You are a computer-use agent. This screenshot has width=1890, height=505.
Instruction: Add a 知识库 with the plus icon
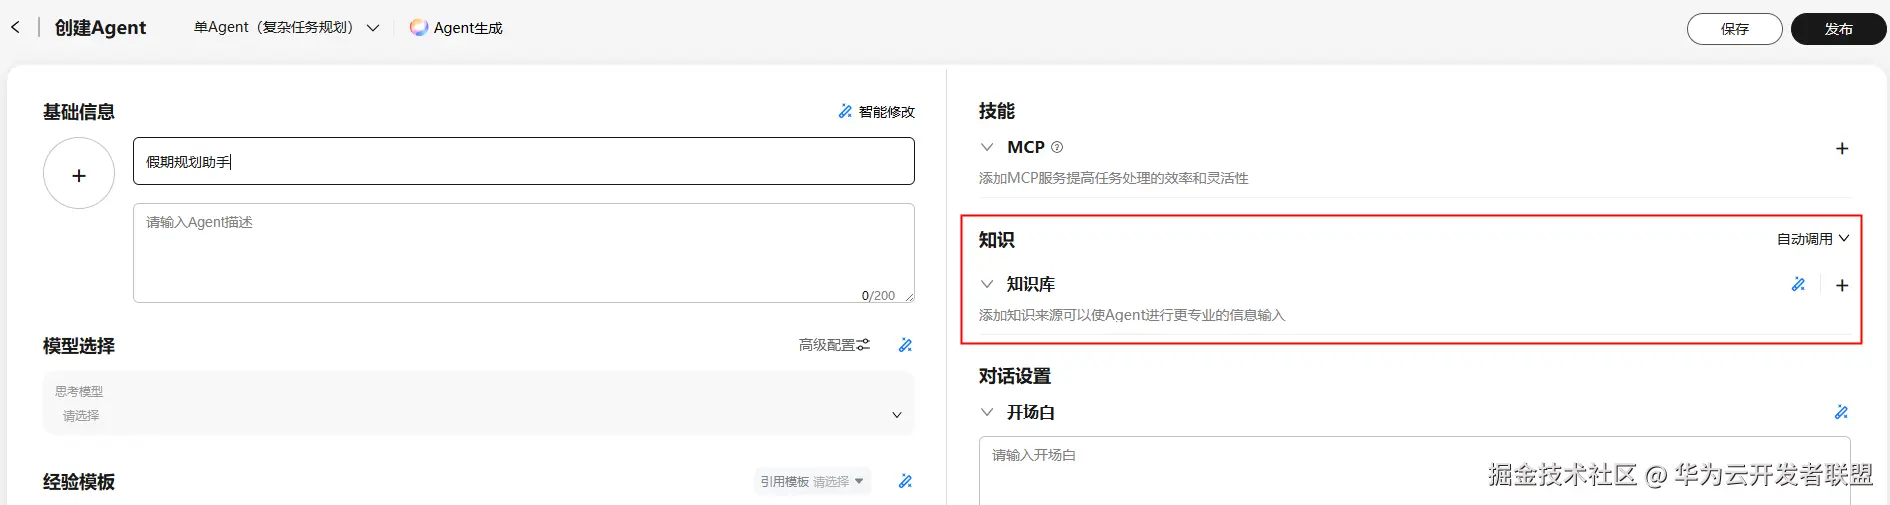coord(1842,285)
